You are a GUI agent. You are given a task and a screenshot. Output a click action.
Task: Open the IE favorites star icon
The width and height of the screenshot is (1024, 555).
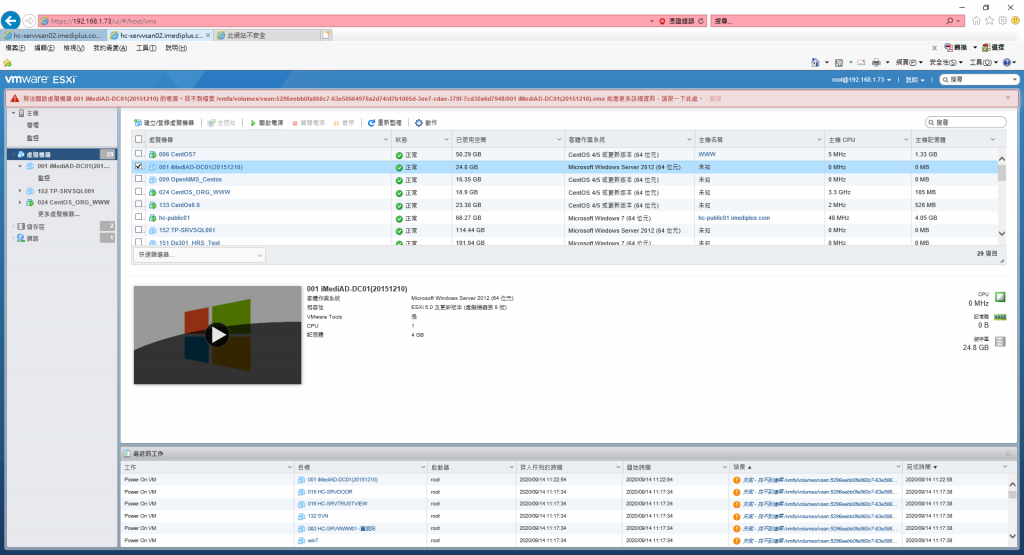[x=989, y=21]
